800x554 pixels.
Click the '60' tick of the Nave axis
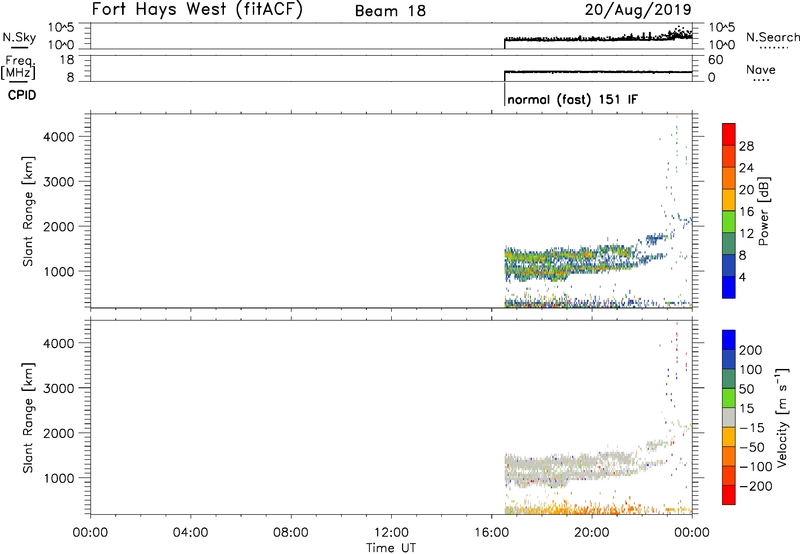pyautogui.click(x=715, y=60)
